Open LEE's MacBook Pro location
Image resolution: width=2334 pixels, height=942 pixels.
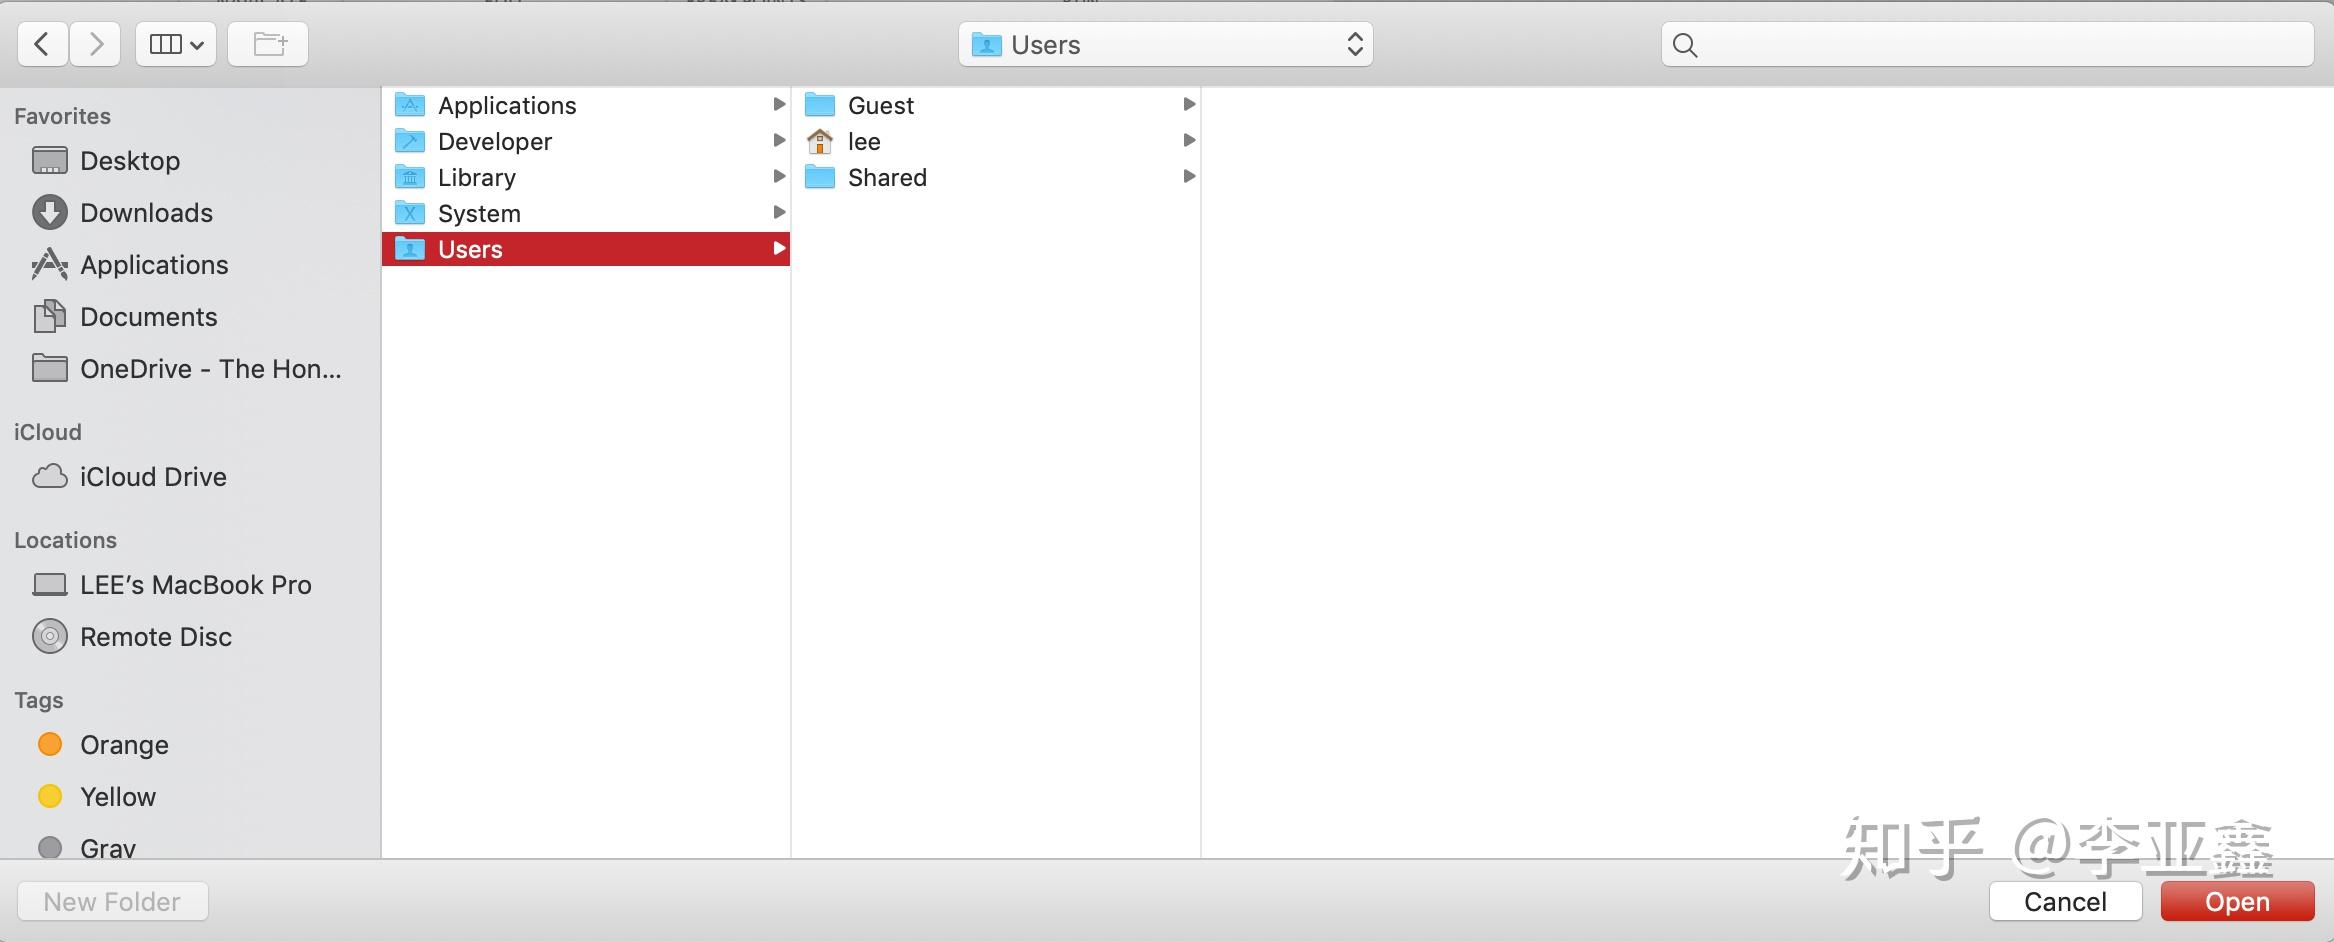(196, 584)
